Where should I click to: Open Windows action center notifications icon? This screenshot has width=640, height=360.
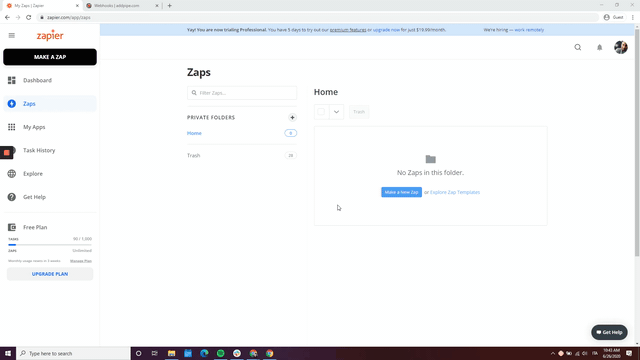[629, 353]
